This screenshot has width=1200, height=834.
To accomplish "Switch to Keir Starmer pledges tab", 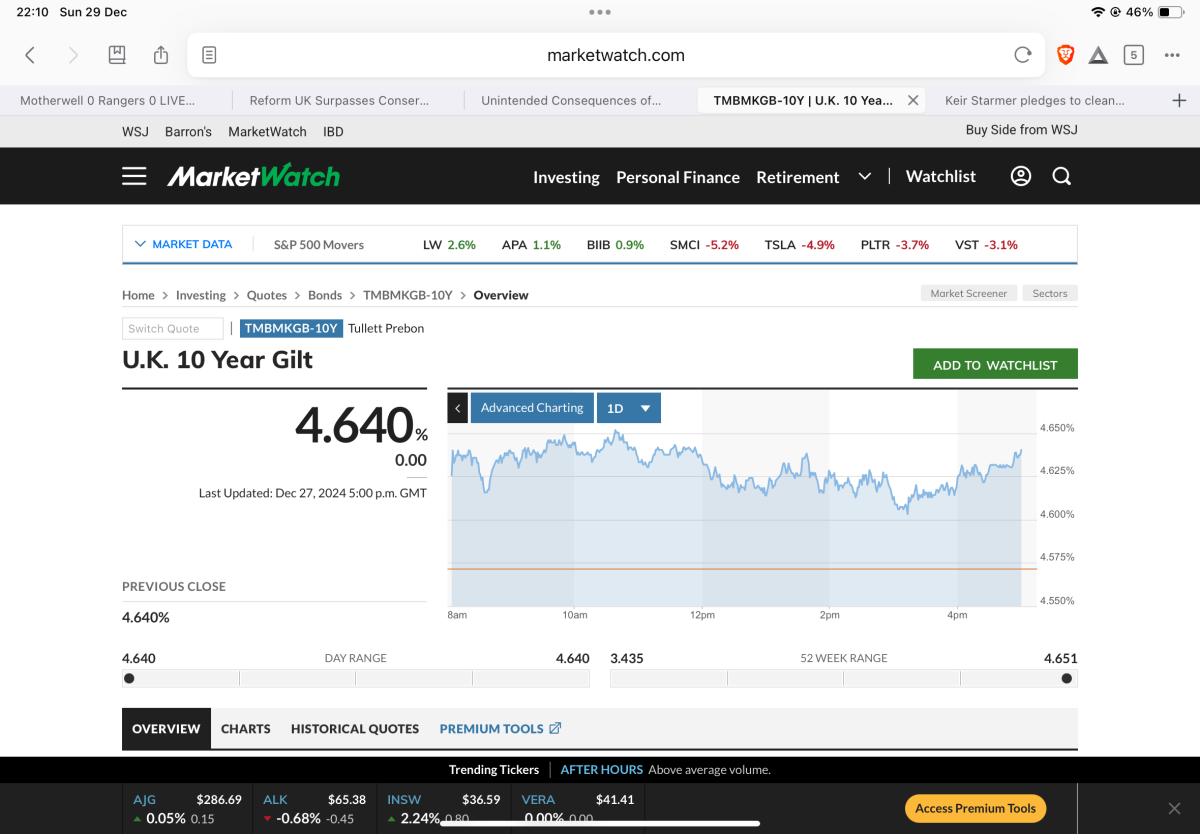I will pos(1035,100).
